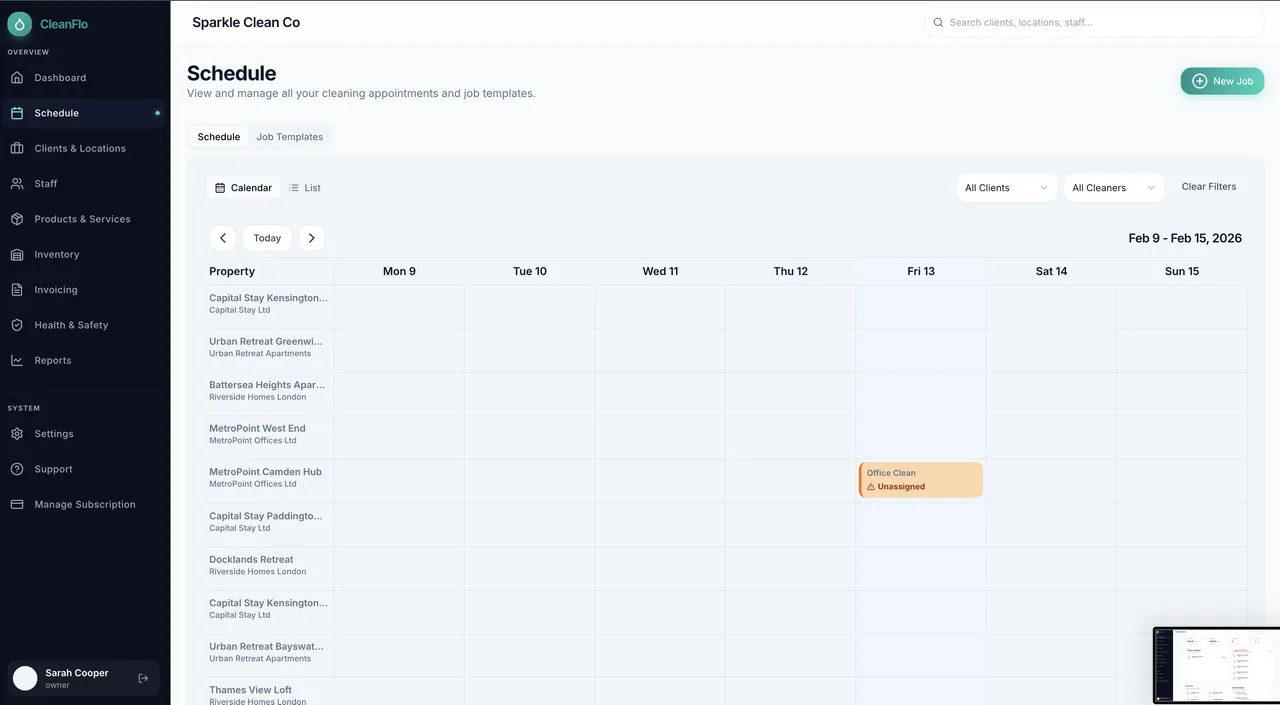Screen dimensions: 1280x705
Task: Expand the All Cleaners filter dropdown
Action: pos(1113,188)
